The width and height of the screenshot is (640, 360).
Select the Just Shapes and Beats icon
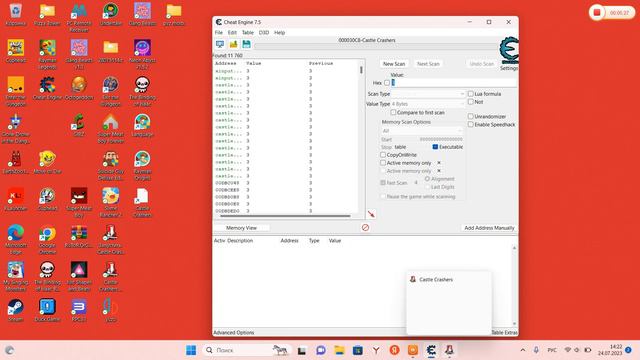(x=79, y=276)
